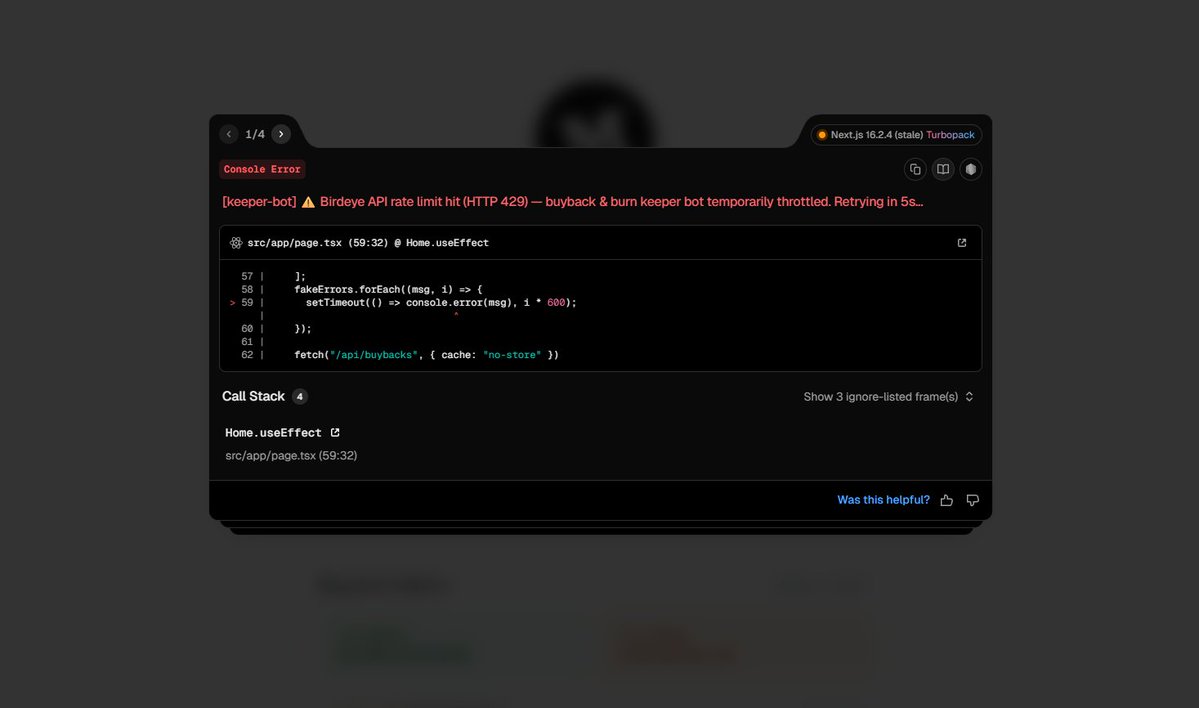Click the src/app/page.tsx (59:32) @ Home.useEffect header
The width and height of the screenshot is (1199, 708).
pyautogui.click(x=368, y=242)
